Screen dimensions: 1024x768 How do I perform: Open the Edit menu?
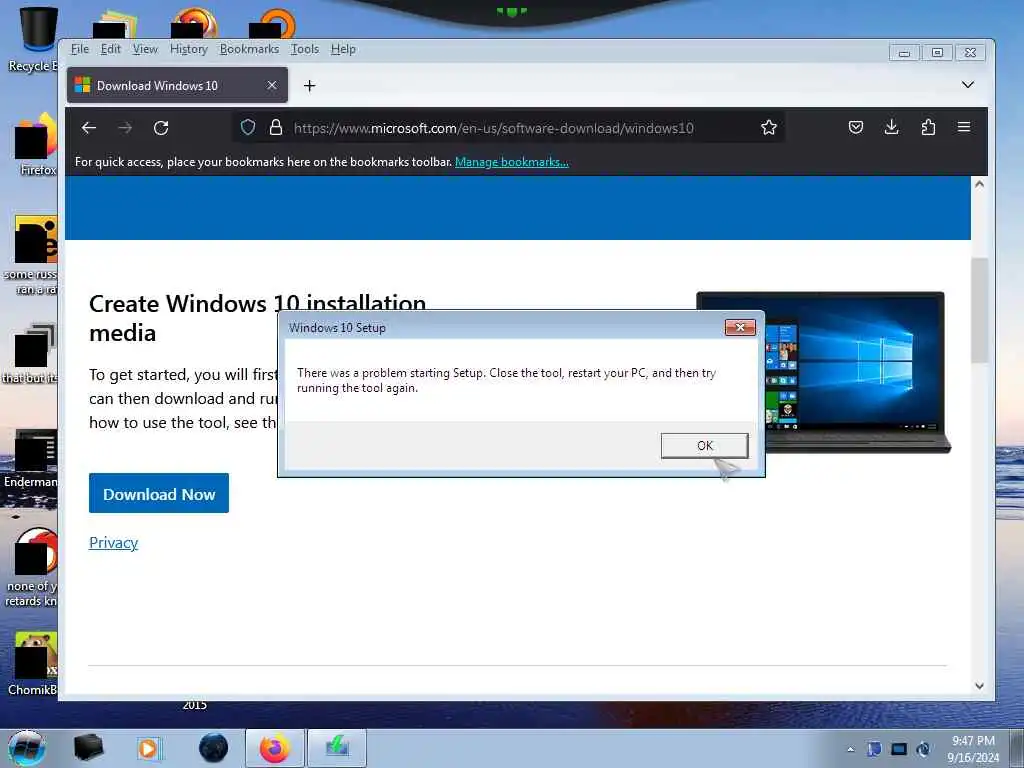click(x=110, y=49)
